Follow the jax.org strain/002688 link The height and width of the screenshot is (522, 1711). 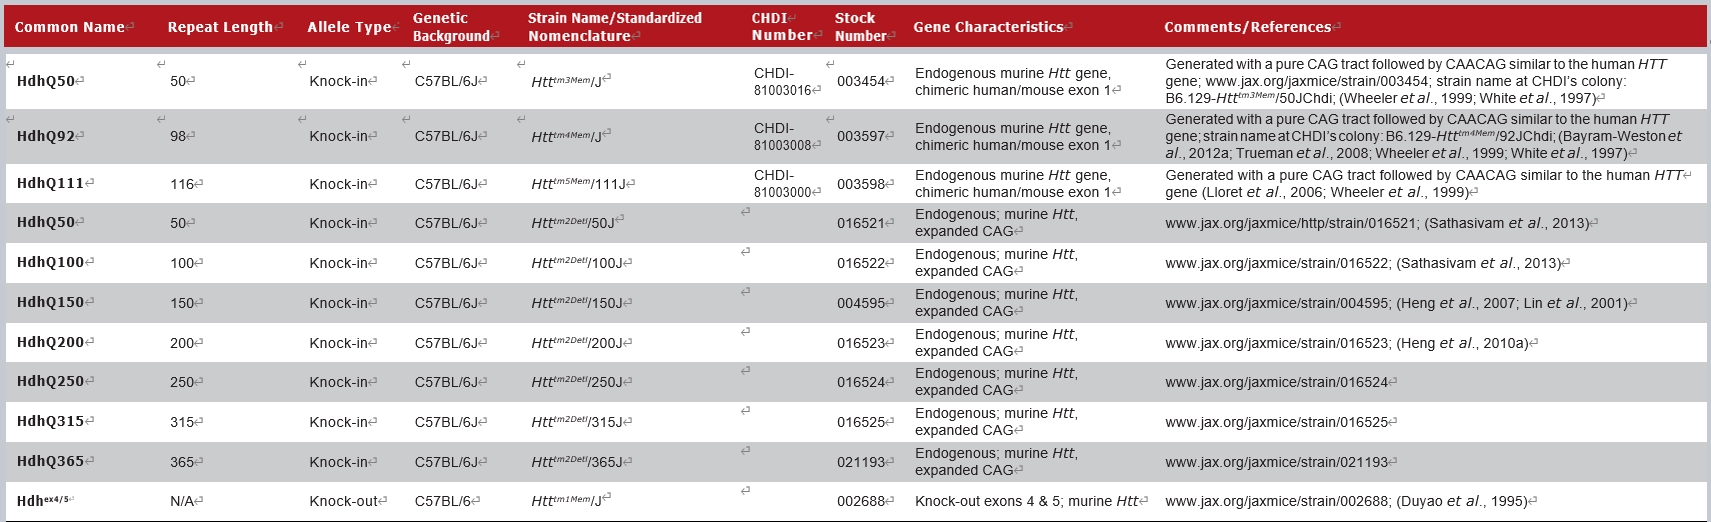1277,501
